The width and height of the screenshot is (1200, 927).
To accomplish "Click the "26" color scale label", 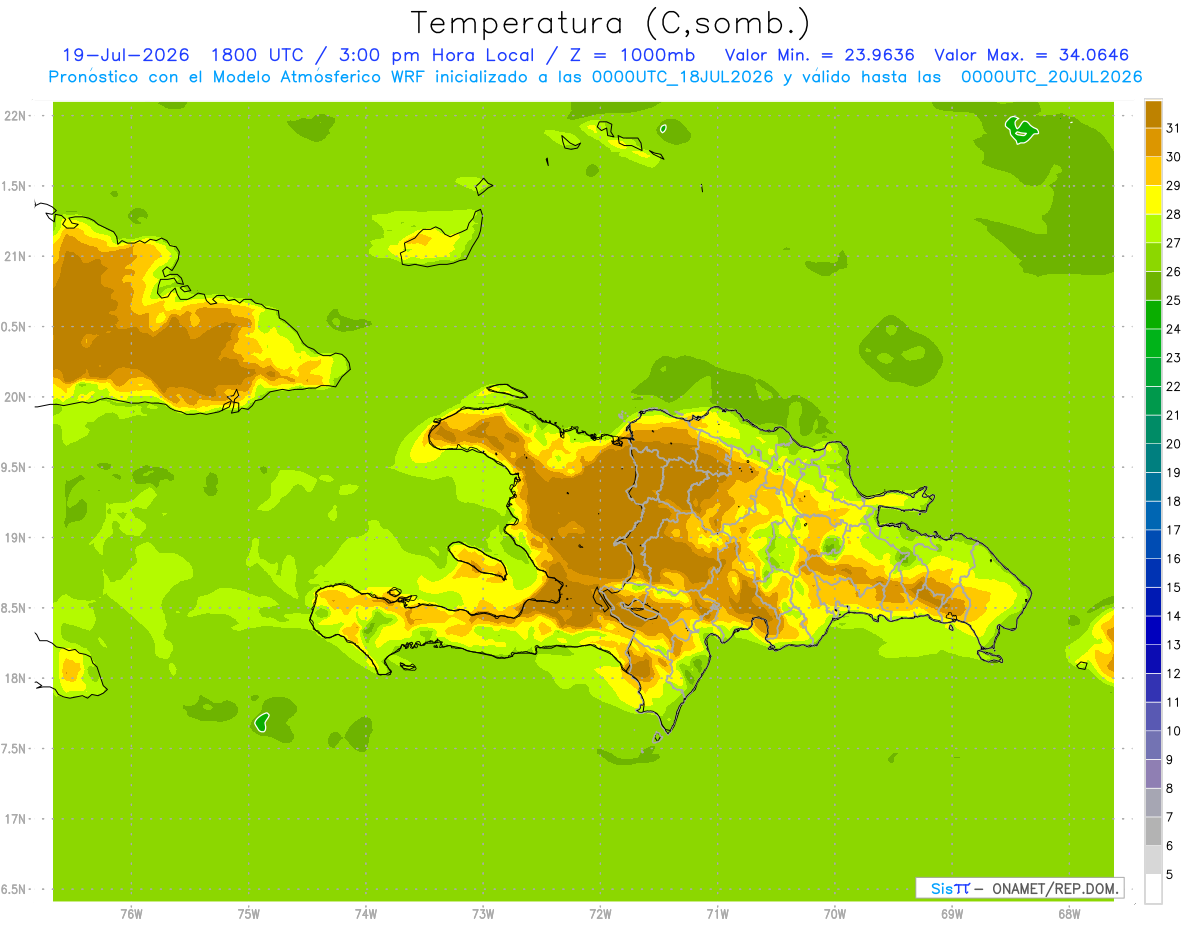I will tap(1174, 272).
